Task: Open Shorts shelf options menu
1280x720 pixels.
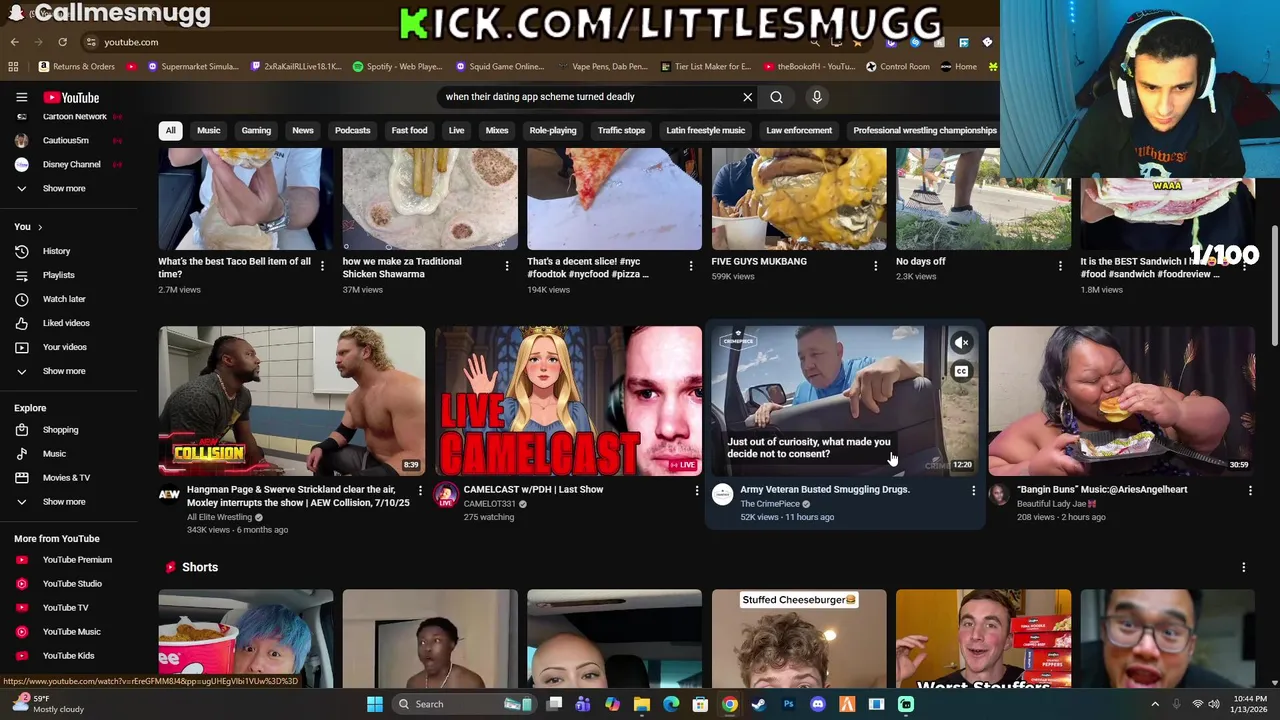Action: click(1244, 568)
